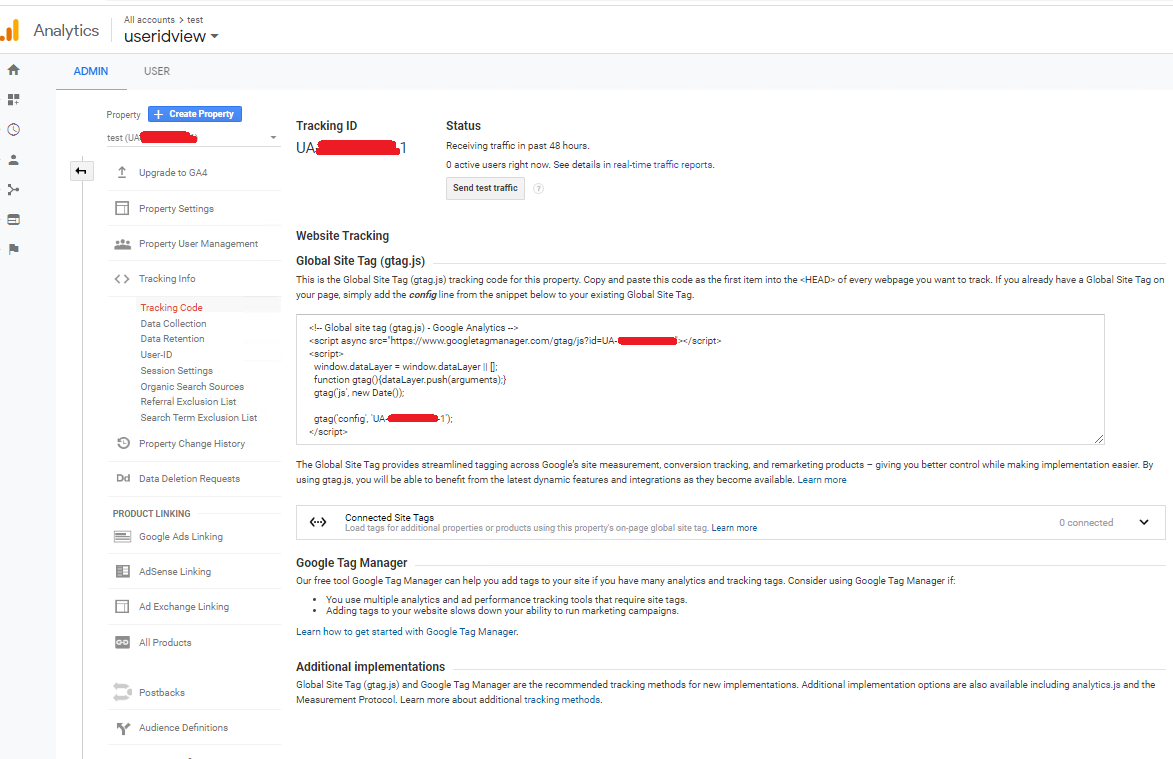Open Audience Definitions

click(x=183, y=728)
